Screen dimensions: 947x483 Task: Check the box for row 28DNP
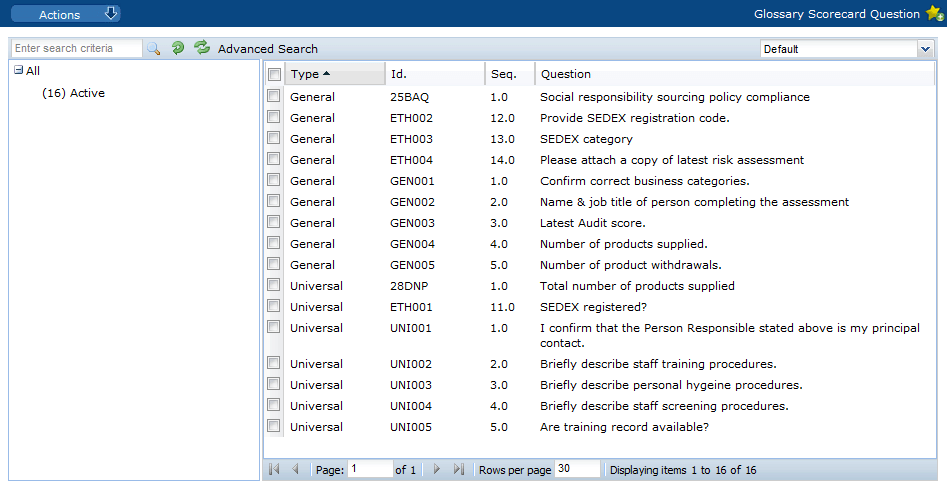tap(274, 284)
